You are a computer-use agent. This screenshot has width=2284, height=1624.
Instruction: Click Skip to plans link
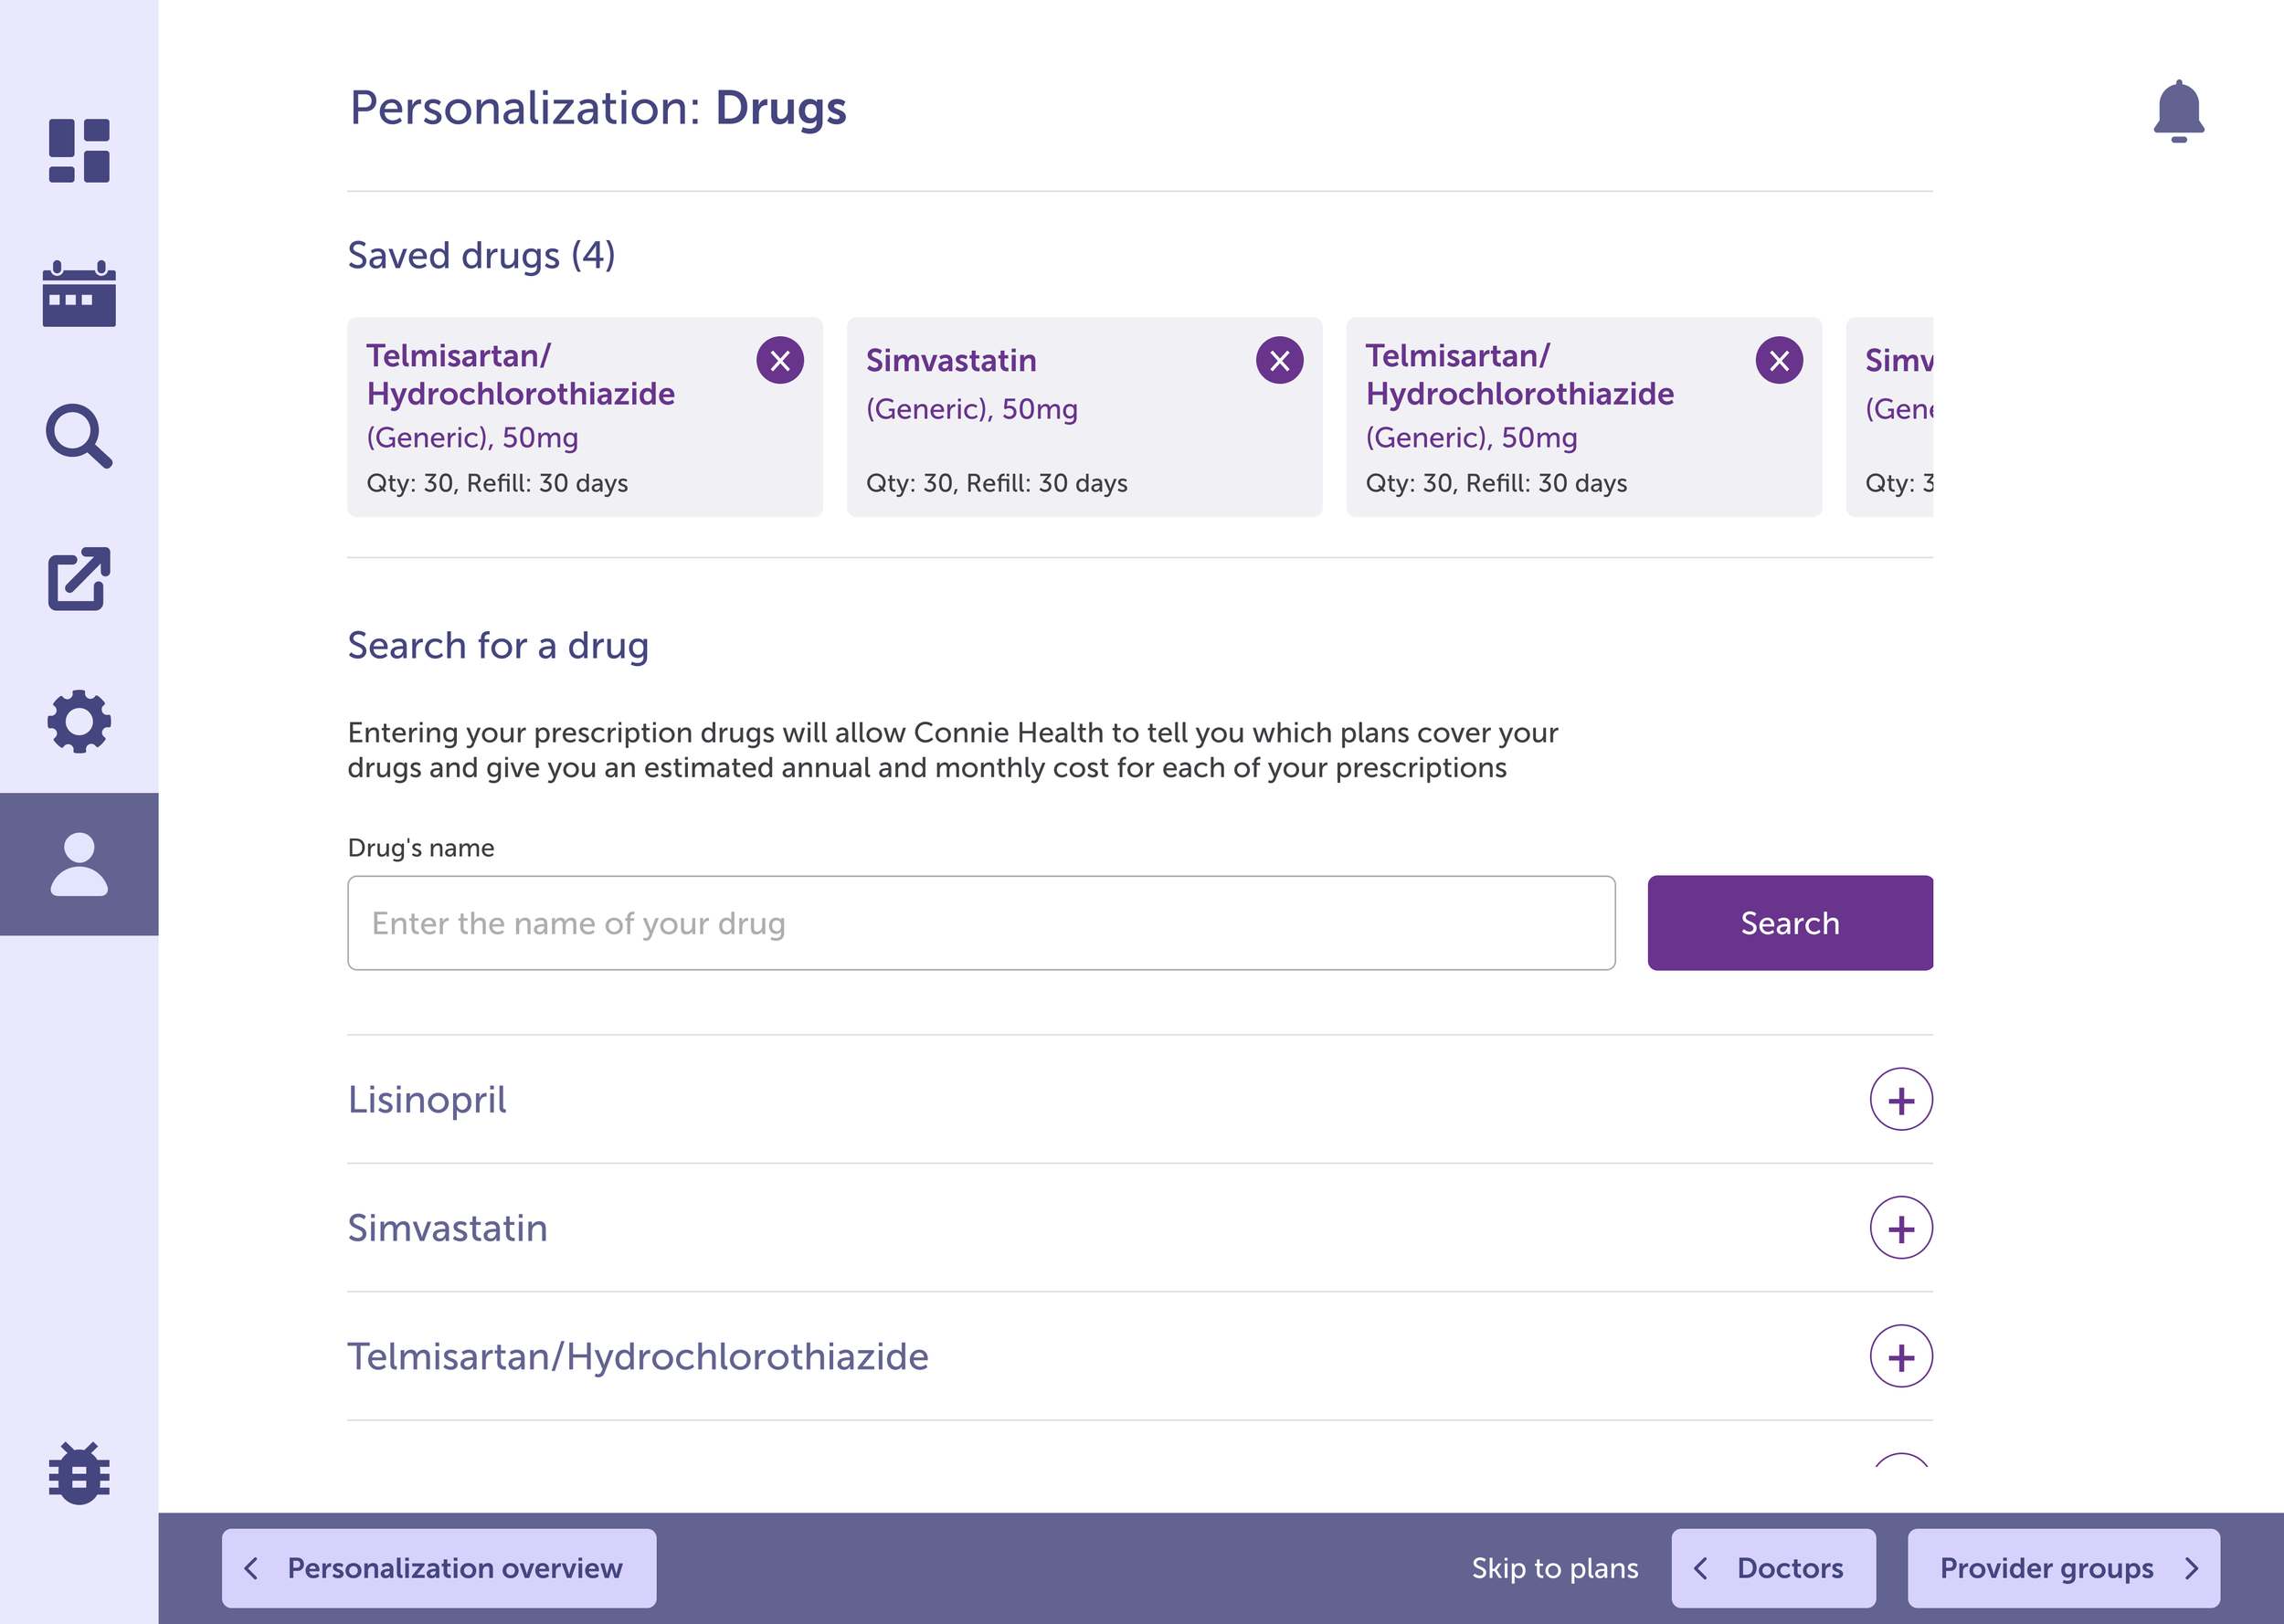(x=1554, y=1568)
